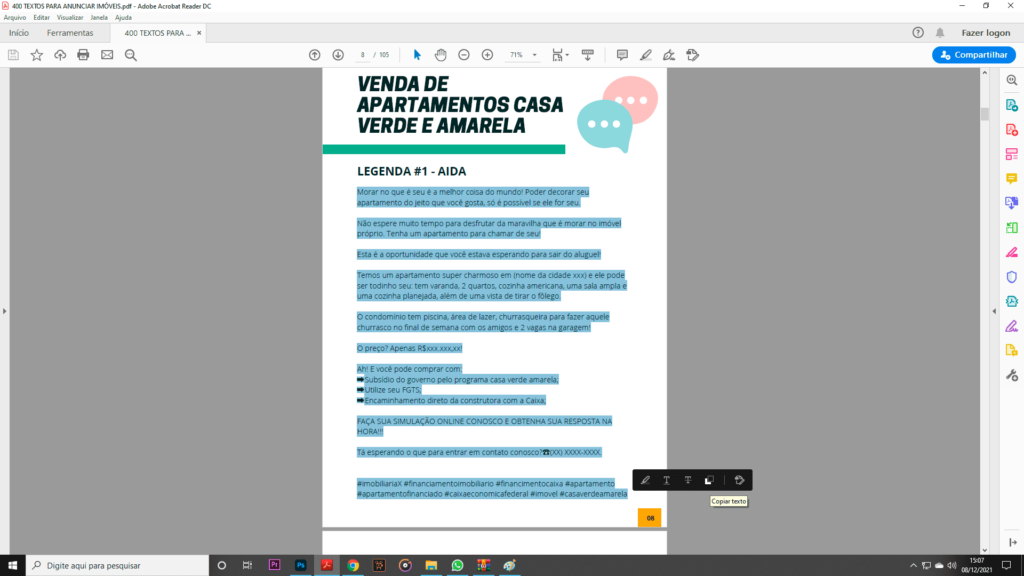This screenshot has width=1024, height=576.
Task: Open the More Tools wrench icon
Action: tap(1012, 375)
